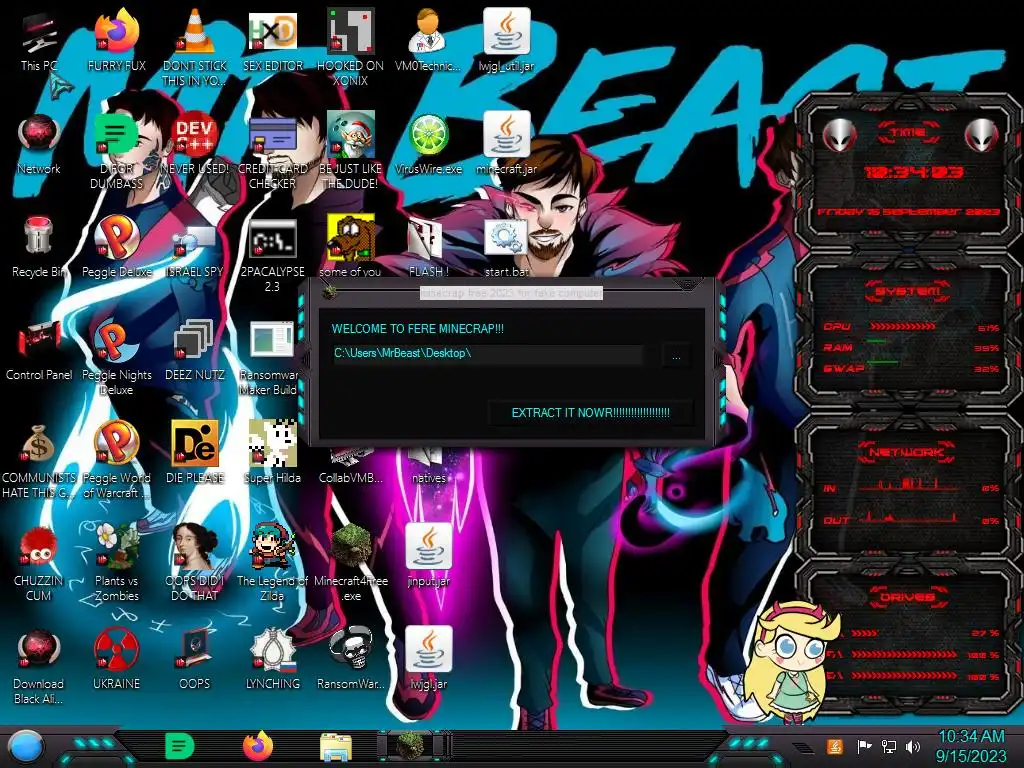Image resolution: width=1024 pixels, height=768 pixels.
Task: Open the SEX EDITOR HxD icon
Action: [x=273, y=40]
